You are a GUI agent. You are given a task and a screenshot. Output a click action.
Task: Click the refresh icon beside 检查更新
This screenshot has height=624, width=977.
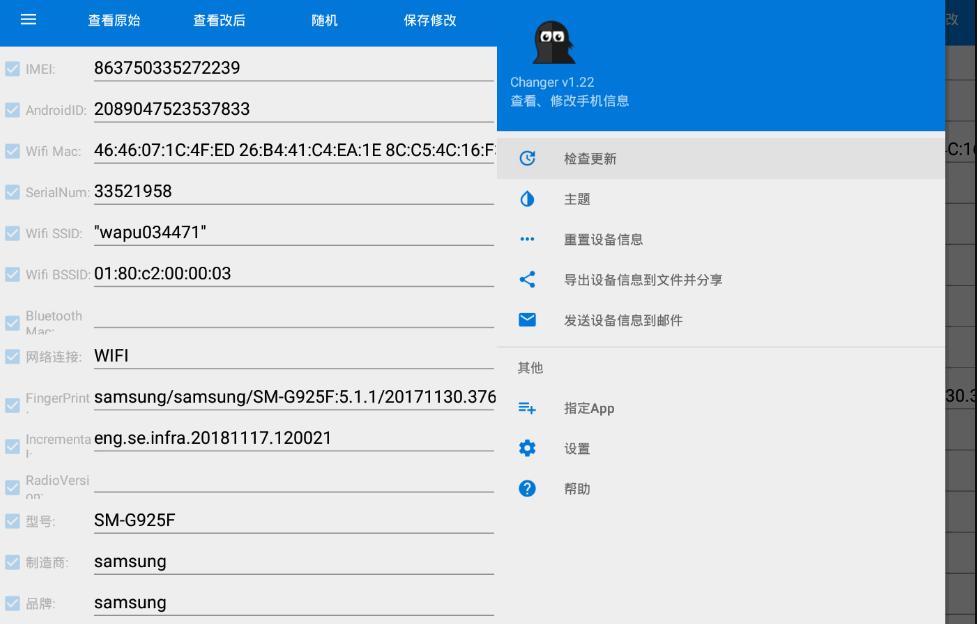(x=528, y=159)
